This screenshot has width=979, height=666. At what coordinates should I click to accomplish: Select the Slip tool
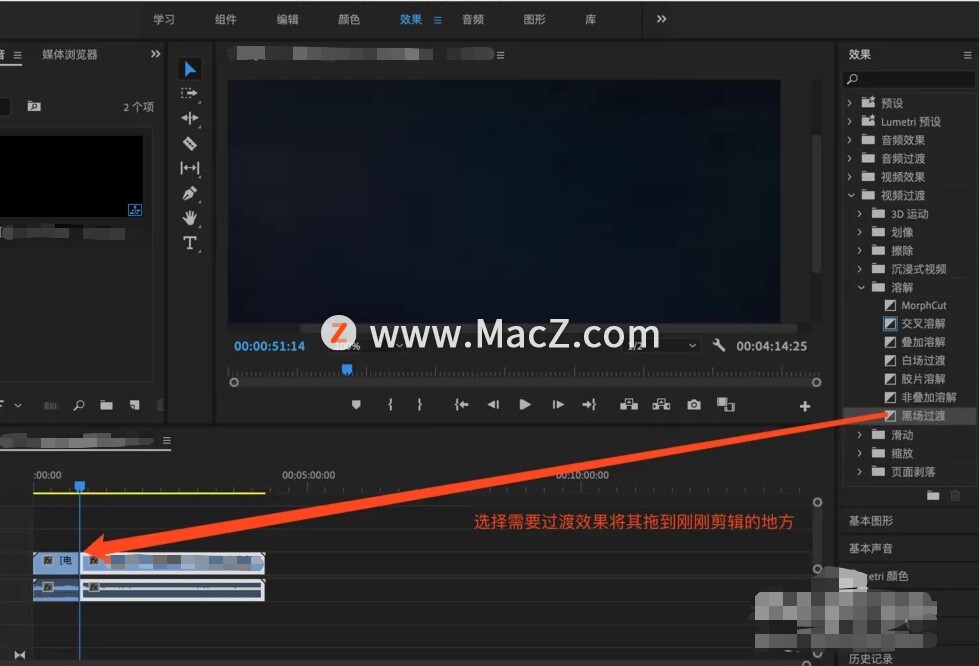pos(190,168)
